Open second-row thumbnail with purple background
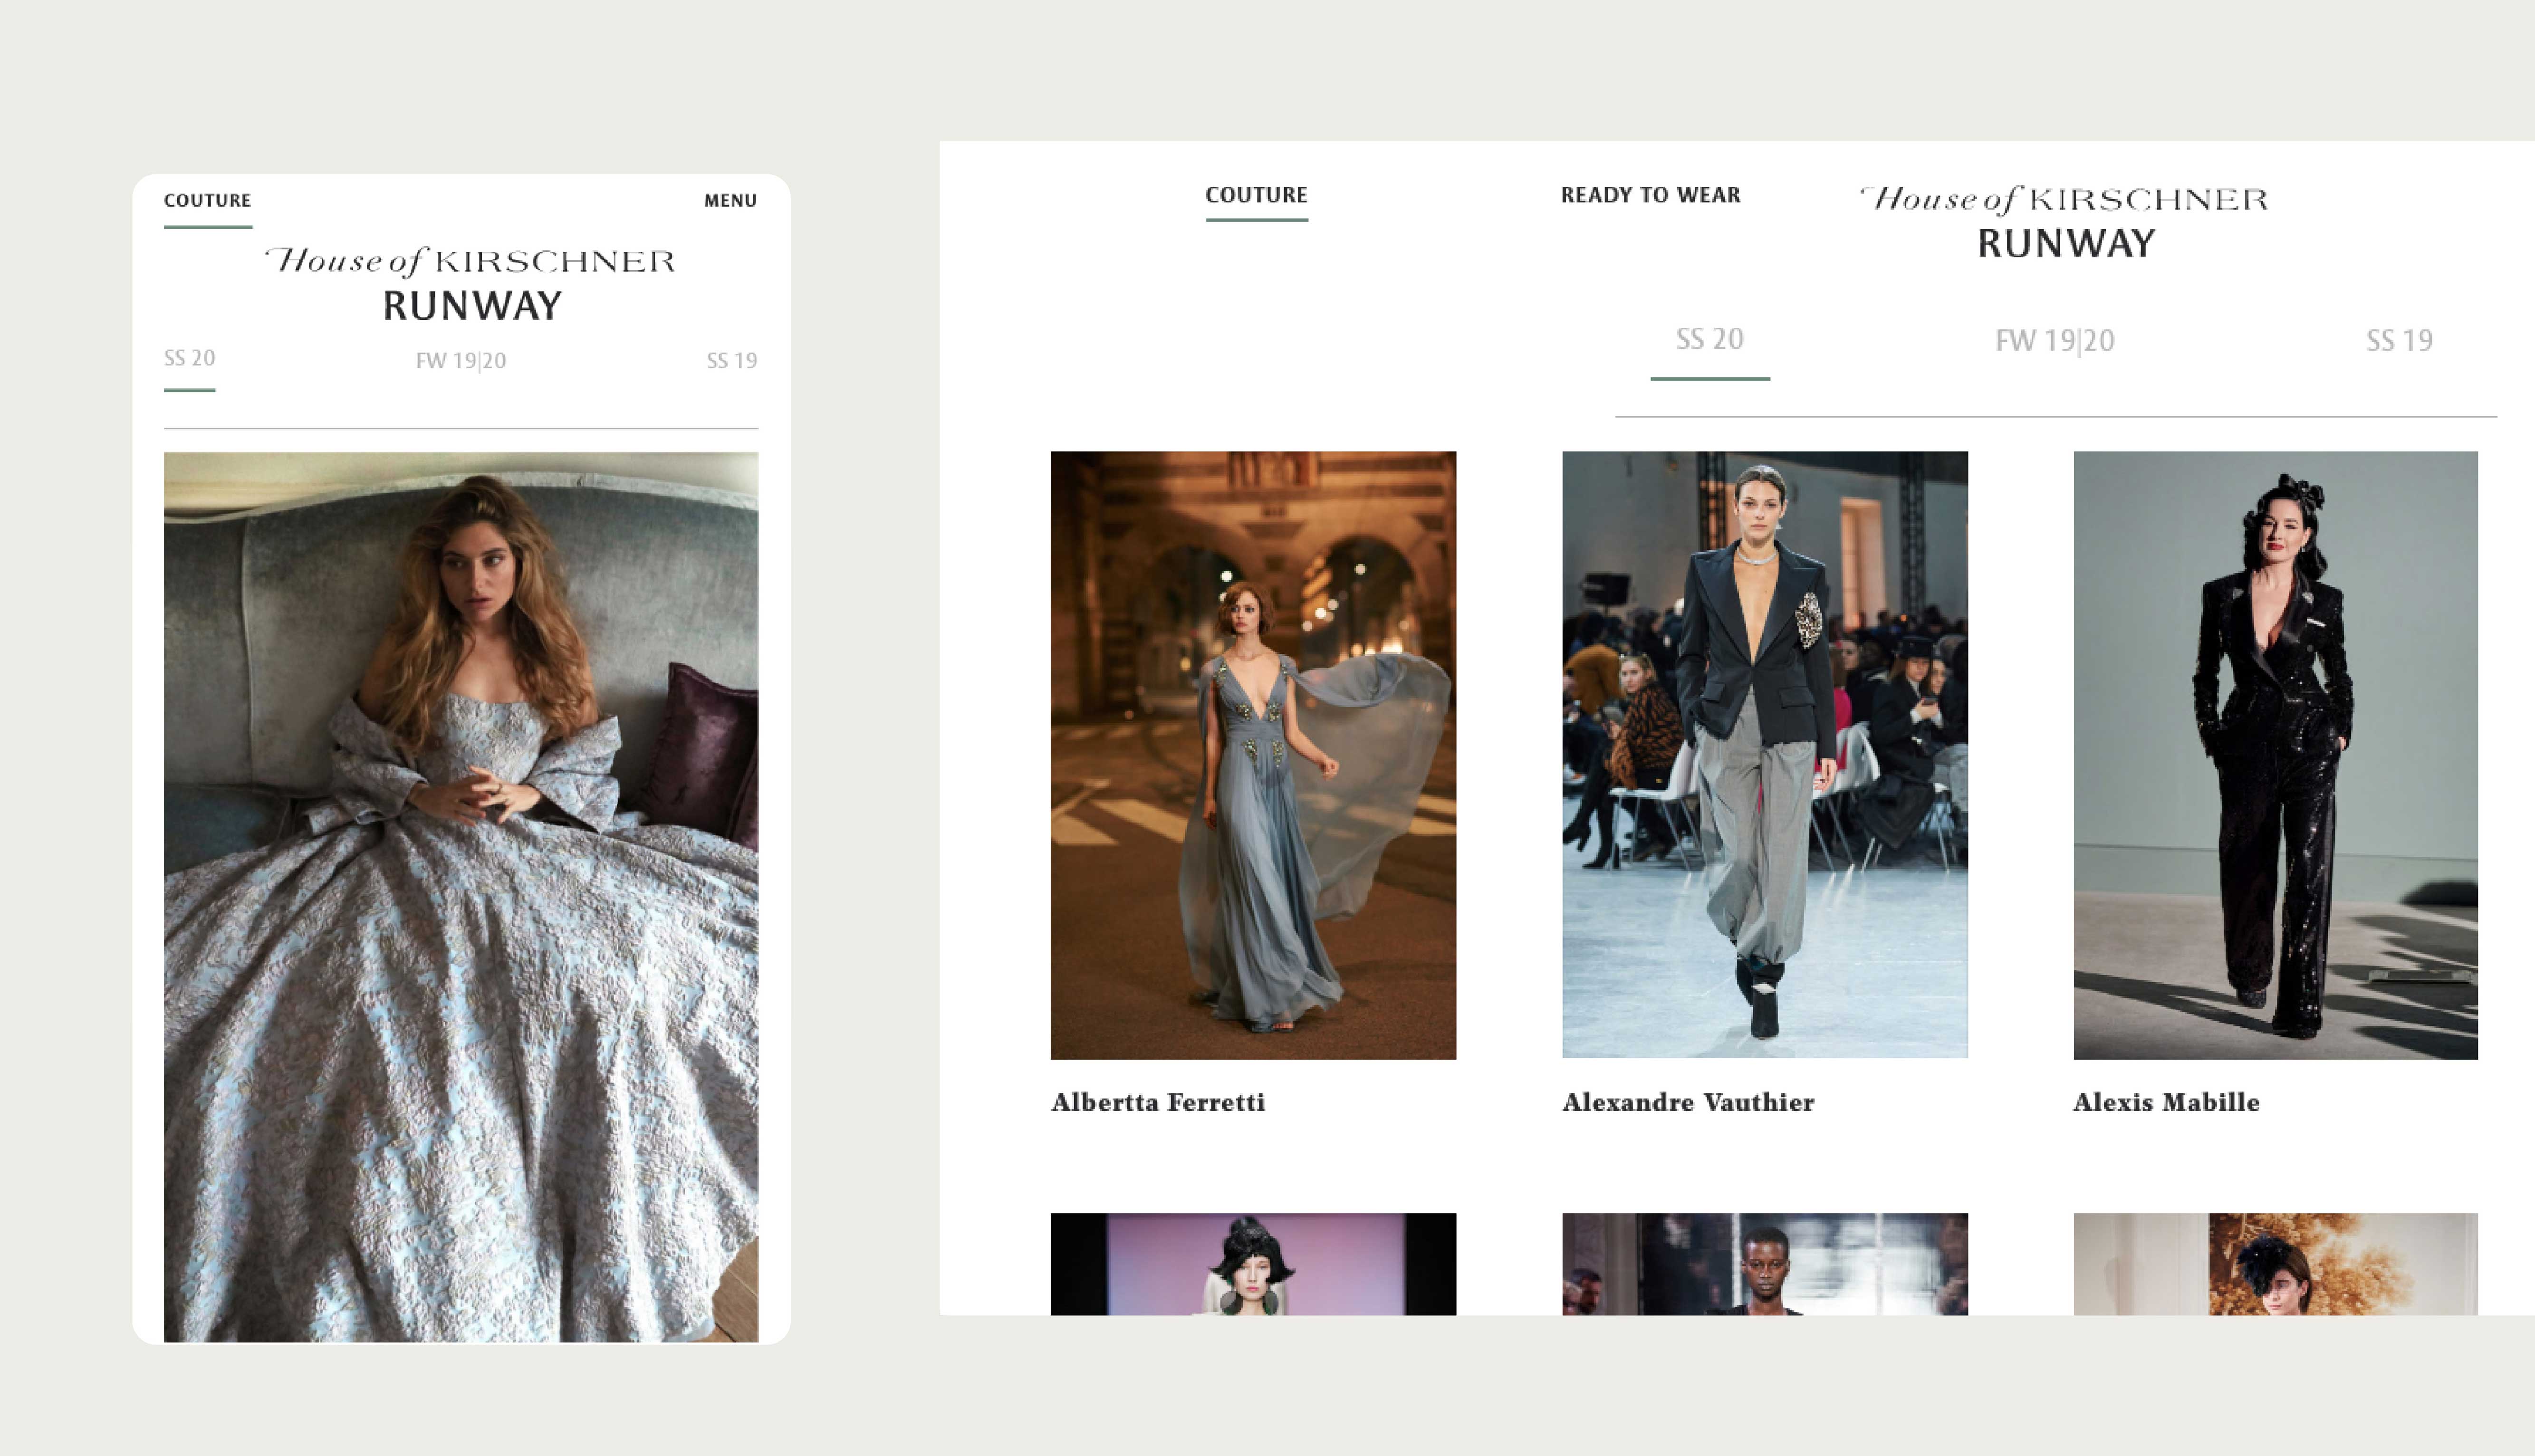Screen dimensions: 2535x1456 coord(1253,1264)
